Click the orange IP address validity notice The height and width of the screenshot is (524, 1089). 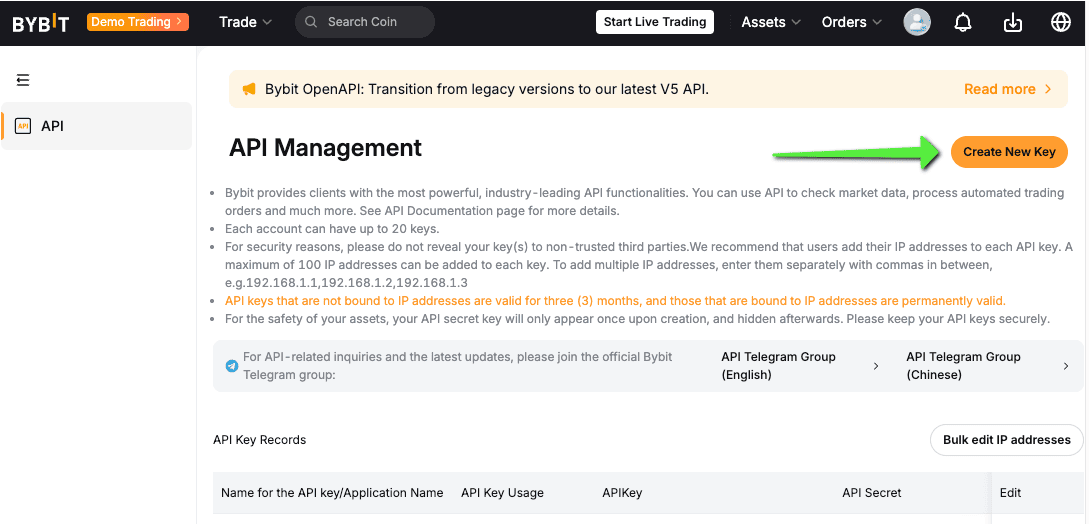[615, 301]
